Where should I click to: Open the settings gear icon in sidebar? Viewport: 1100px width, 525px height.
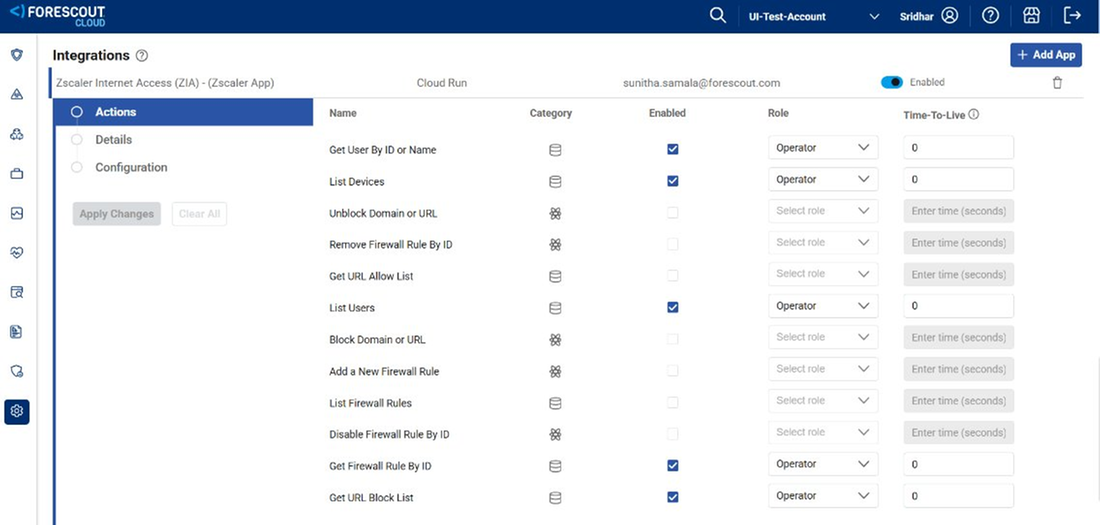point(17,411)
